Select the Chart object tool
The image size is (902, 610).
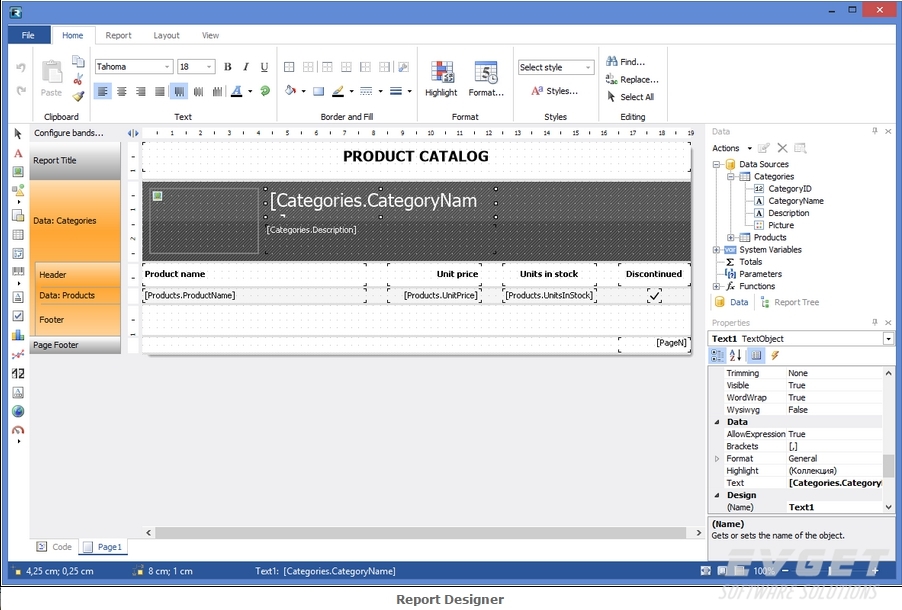coord(18,335)
